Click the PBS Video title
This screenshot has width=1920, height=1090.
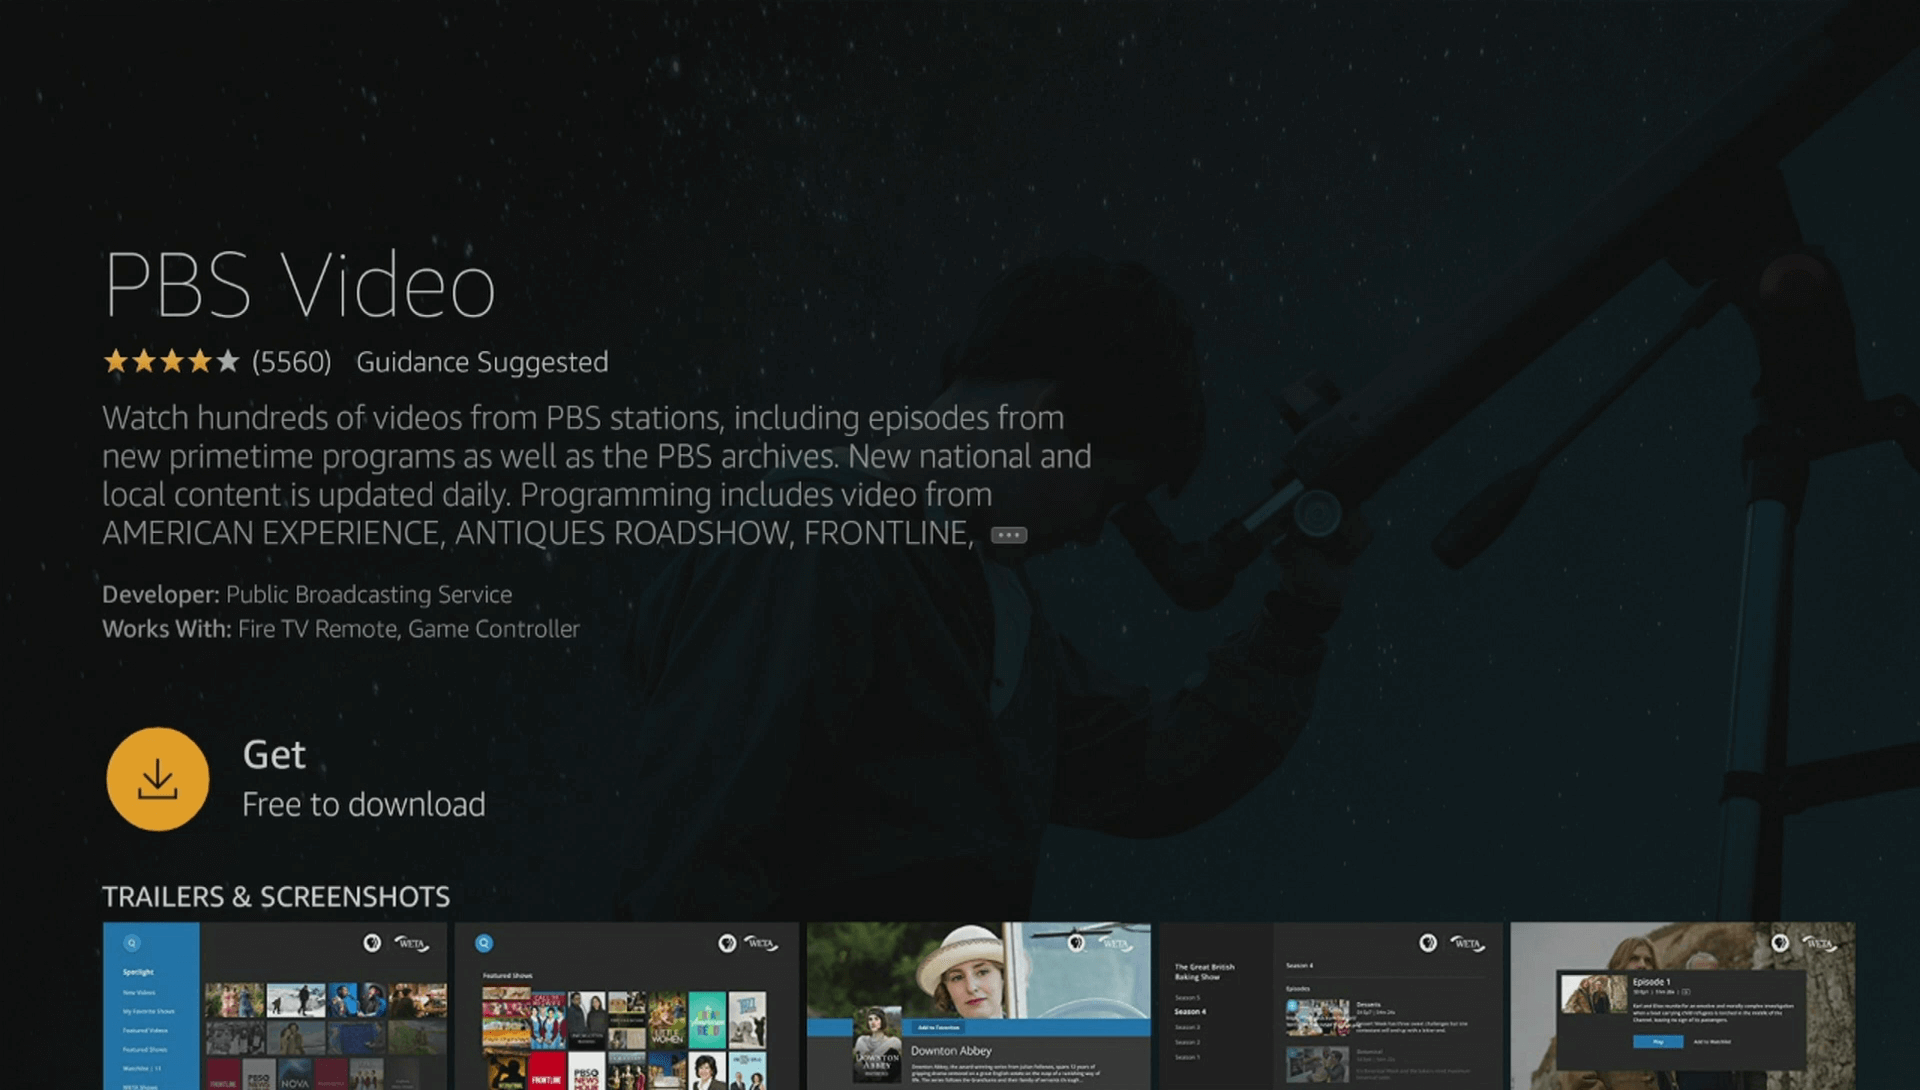coord(299,285)
